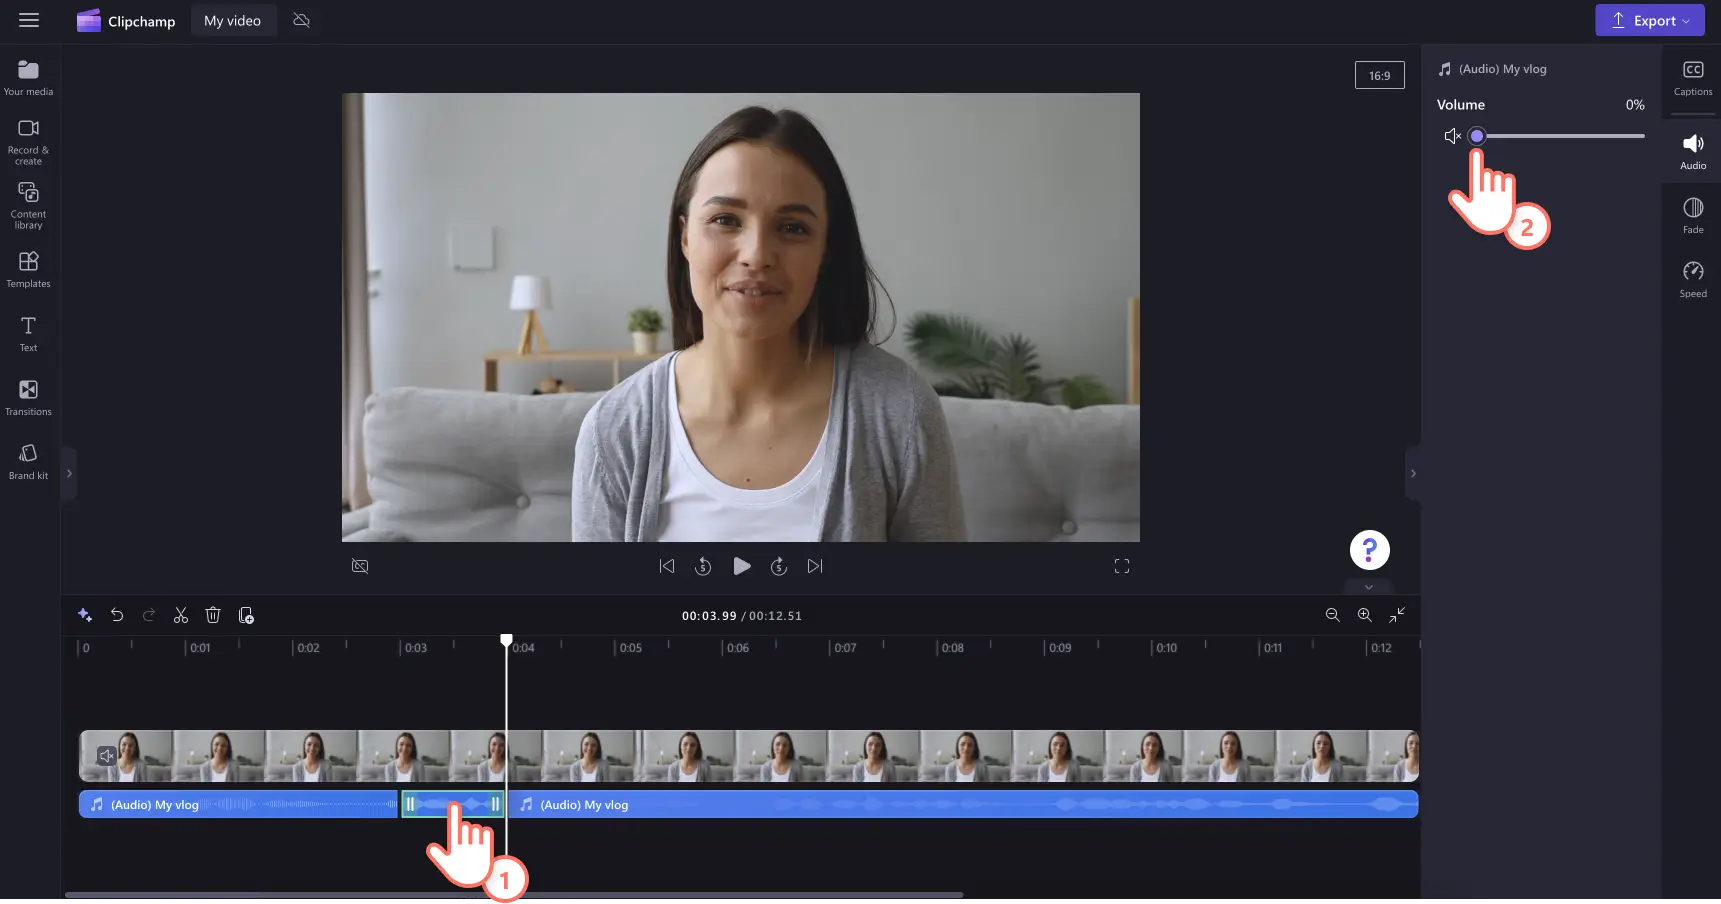Image resolution: width=1721 pixels, height=904 pixels.
Task: Click the 00:03.99 current timecode
Action: coord(709,616)
